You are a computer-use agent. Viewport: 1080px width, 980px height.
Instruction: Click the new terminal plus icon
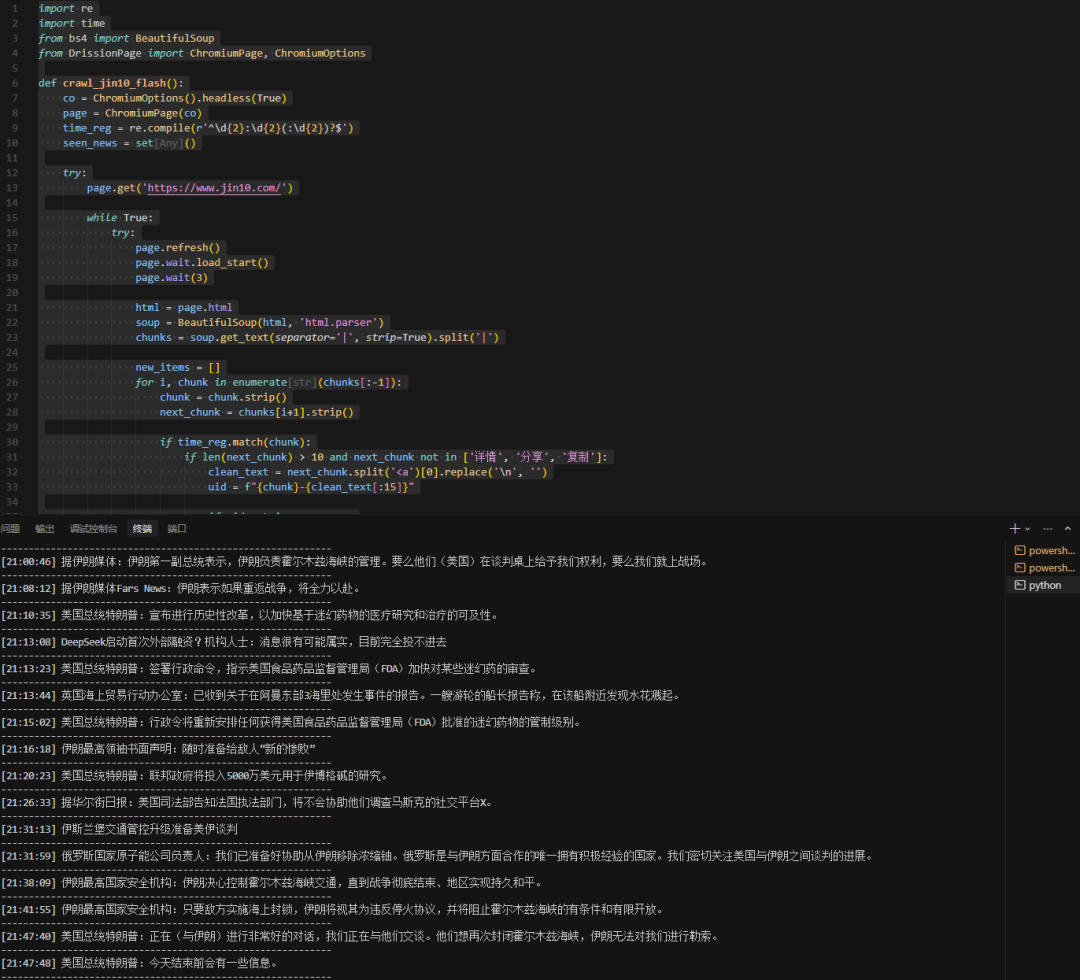point(1014,528)
